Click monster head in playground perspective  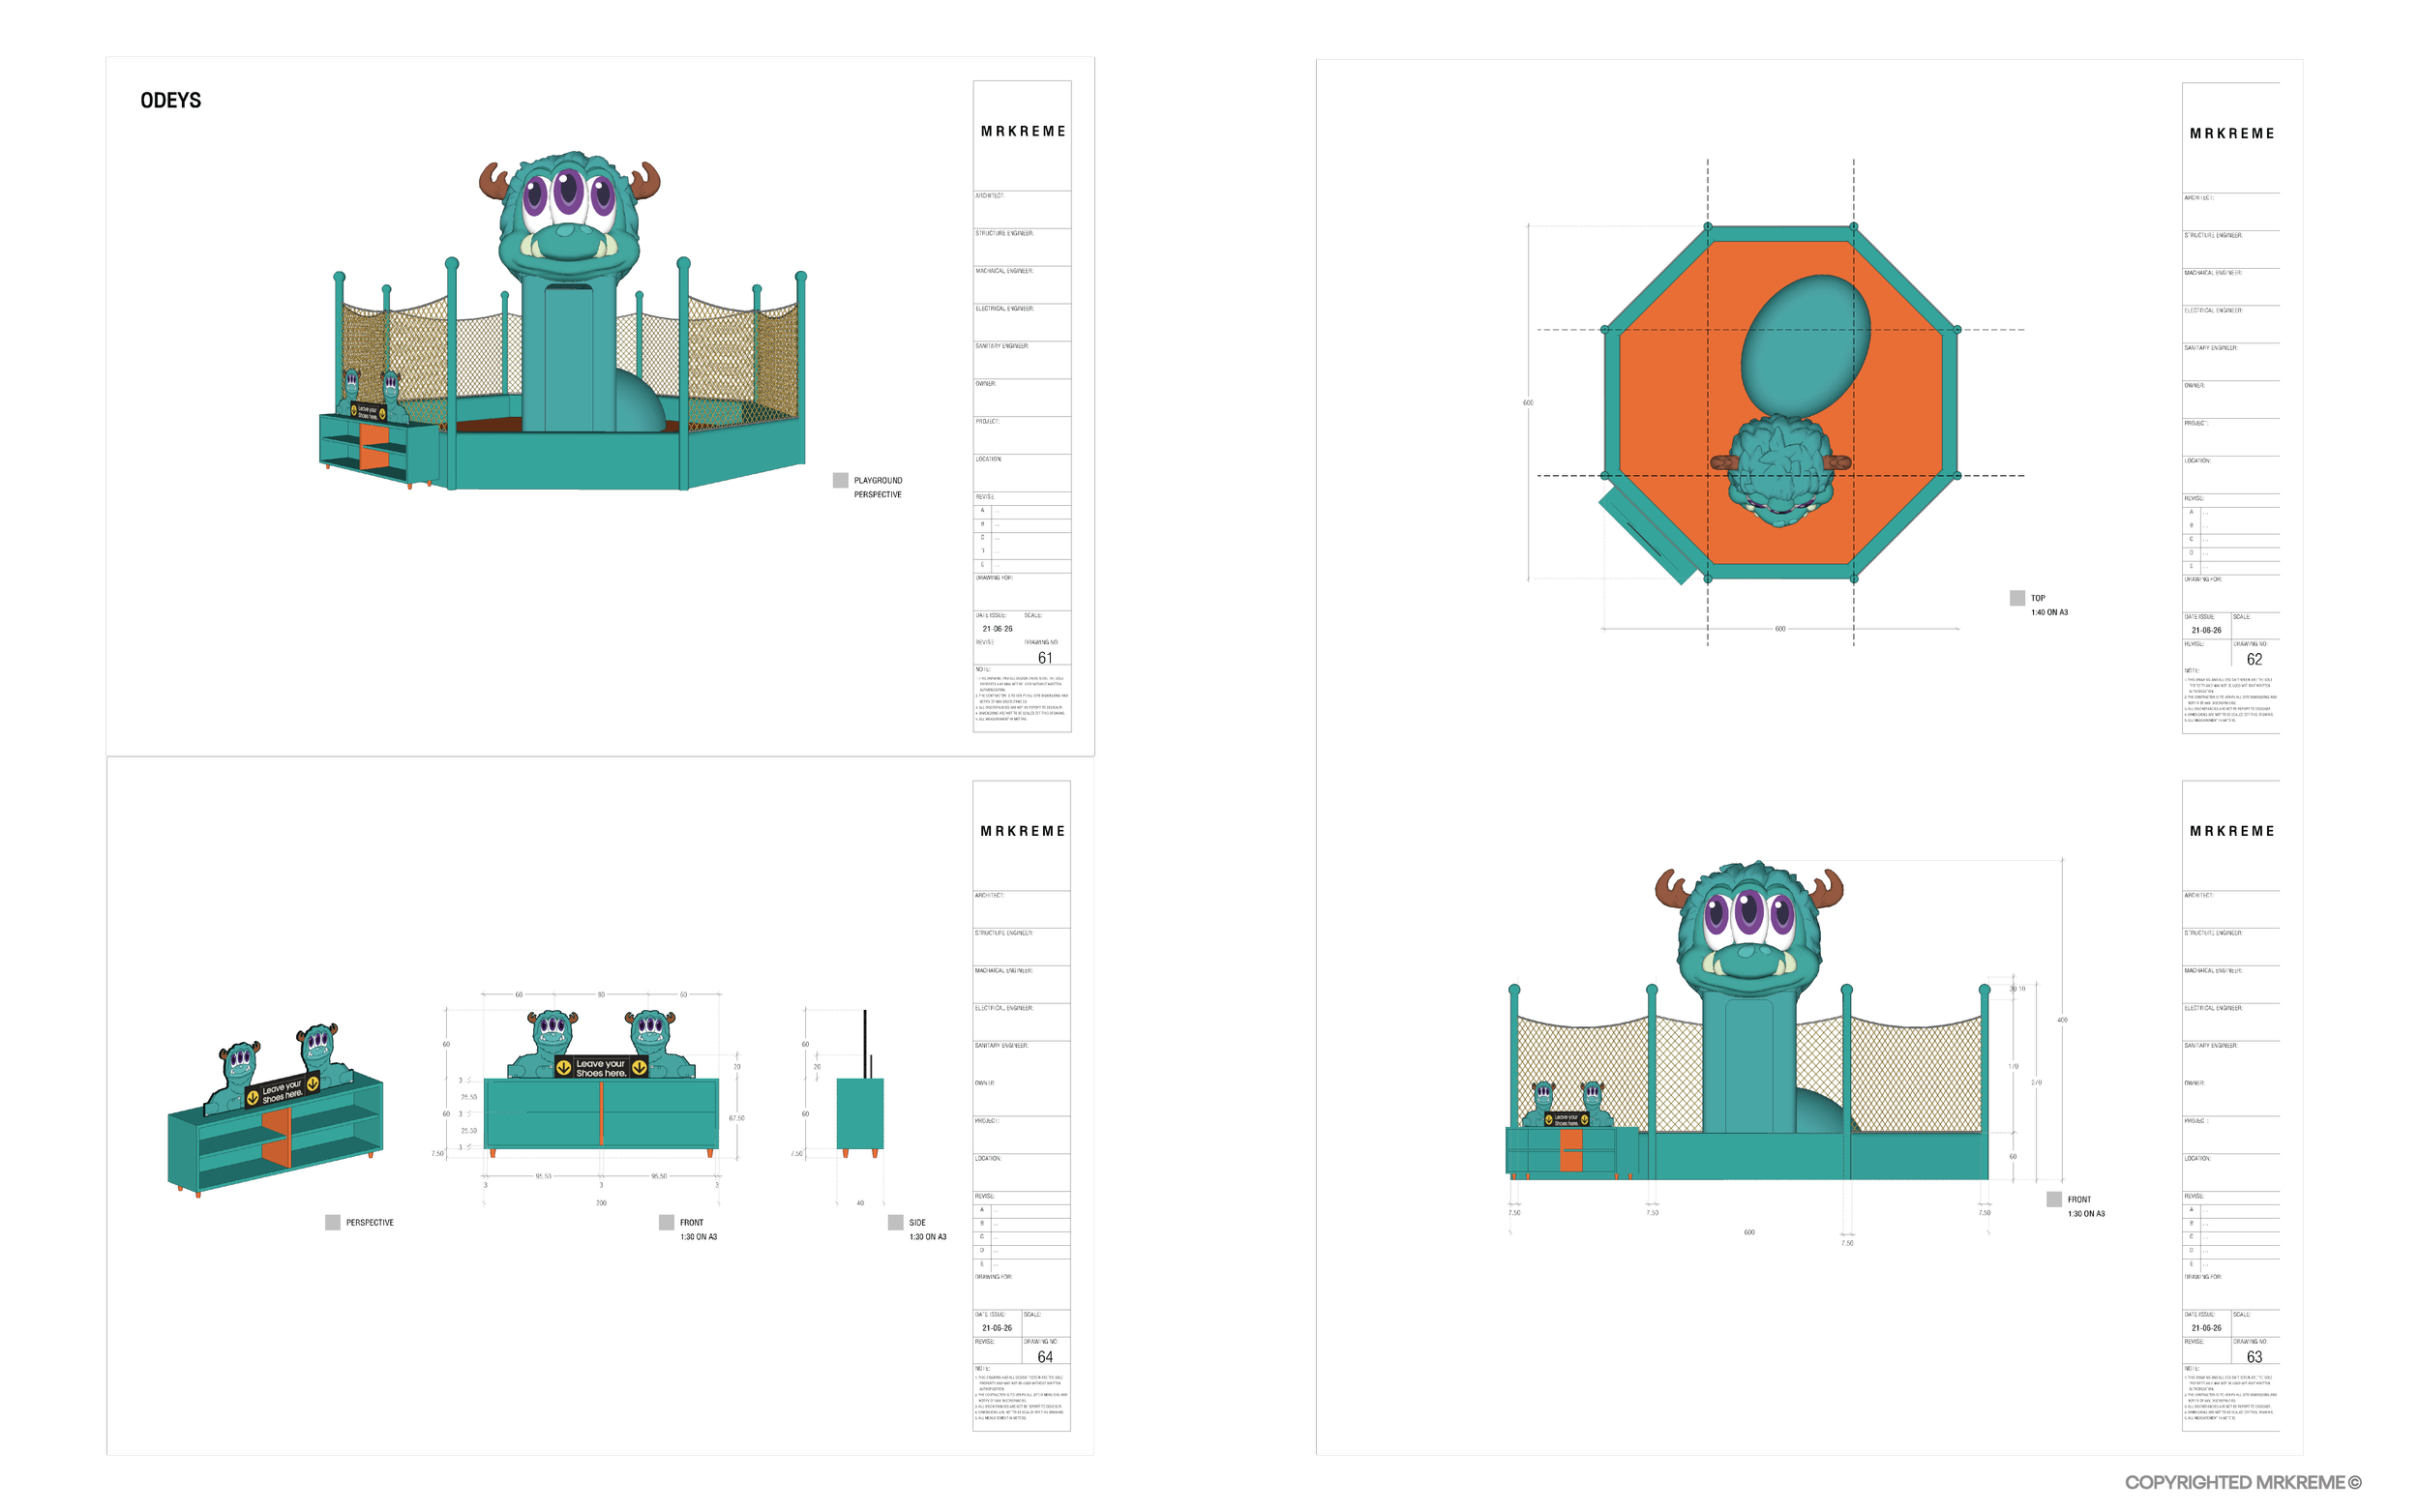569,219
